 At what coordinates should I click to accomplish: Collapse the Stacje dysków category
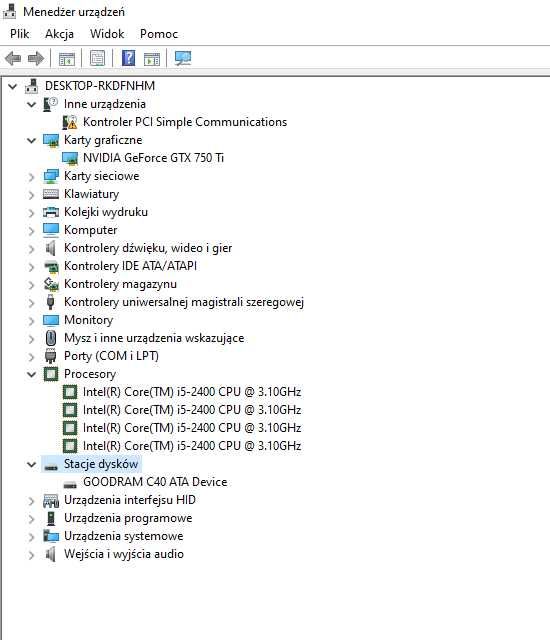pyautogui.click(x=31, y=464)
